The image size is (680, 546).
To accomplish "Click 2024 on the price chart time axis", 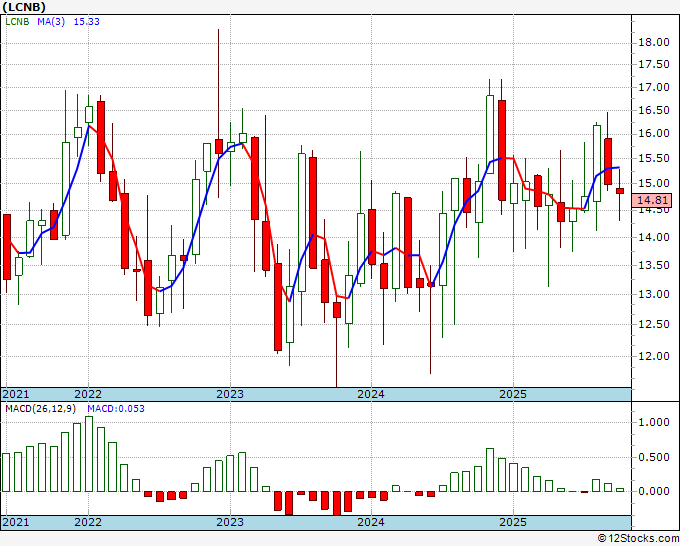I will tap(371, 394).
